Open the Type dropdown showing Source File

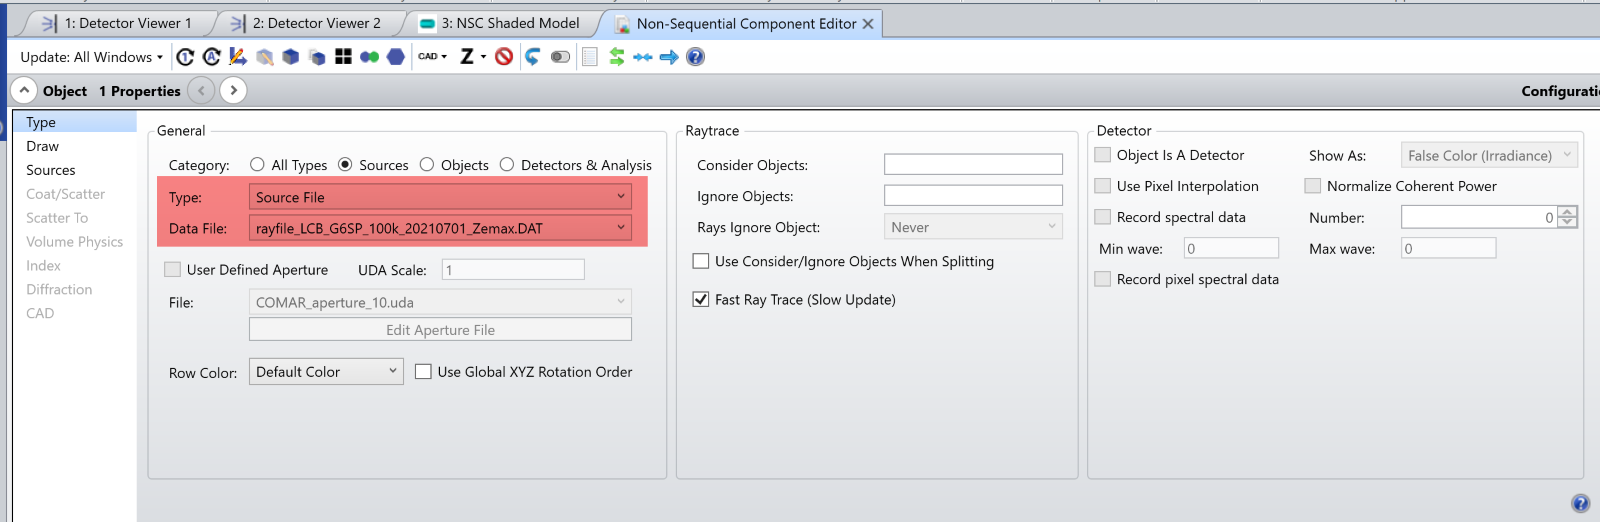pos(440,197)
